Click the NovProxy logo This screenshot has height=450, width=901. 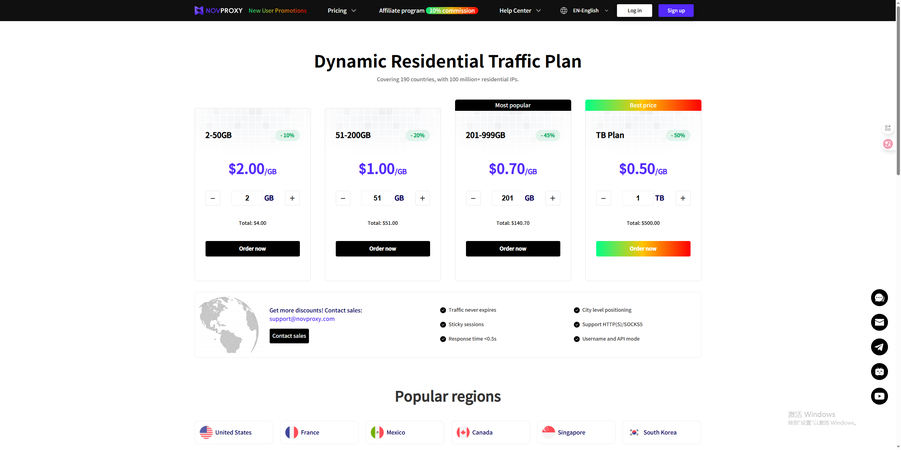click(x=218, y=11)
